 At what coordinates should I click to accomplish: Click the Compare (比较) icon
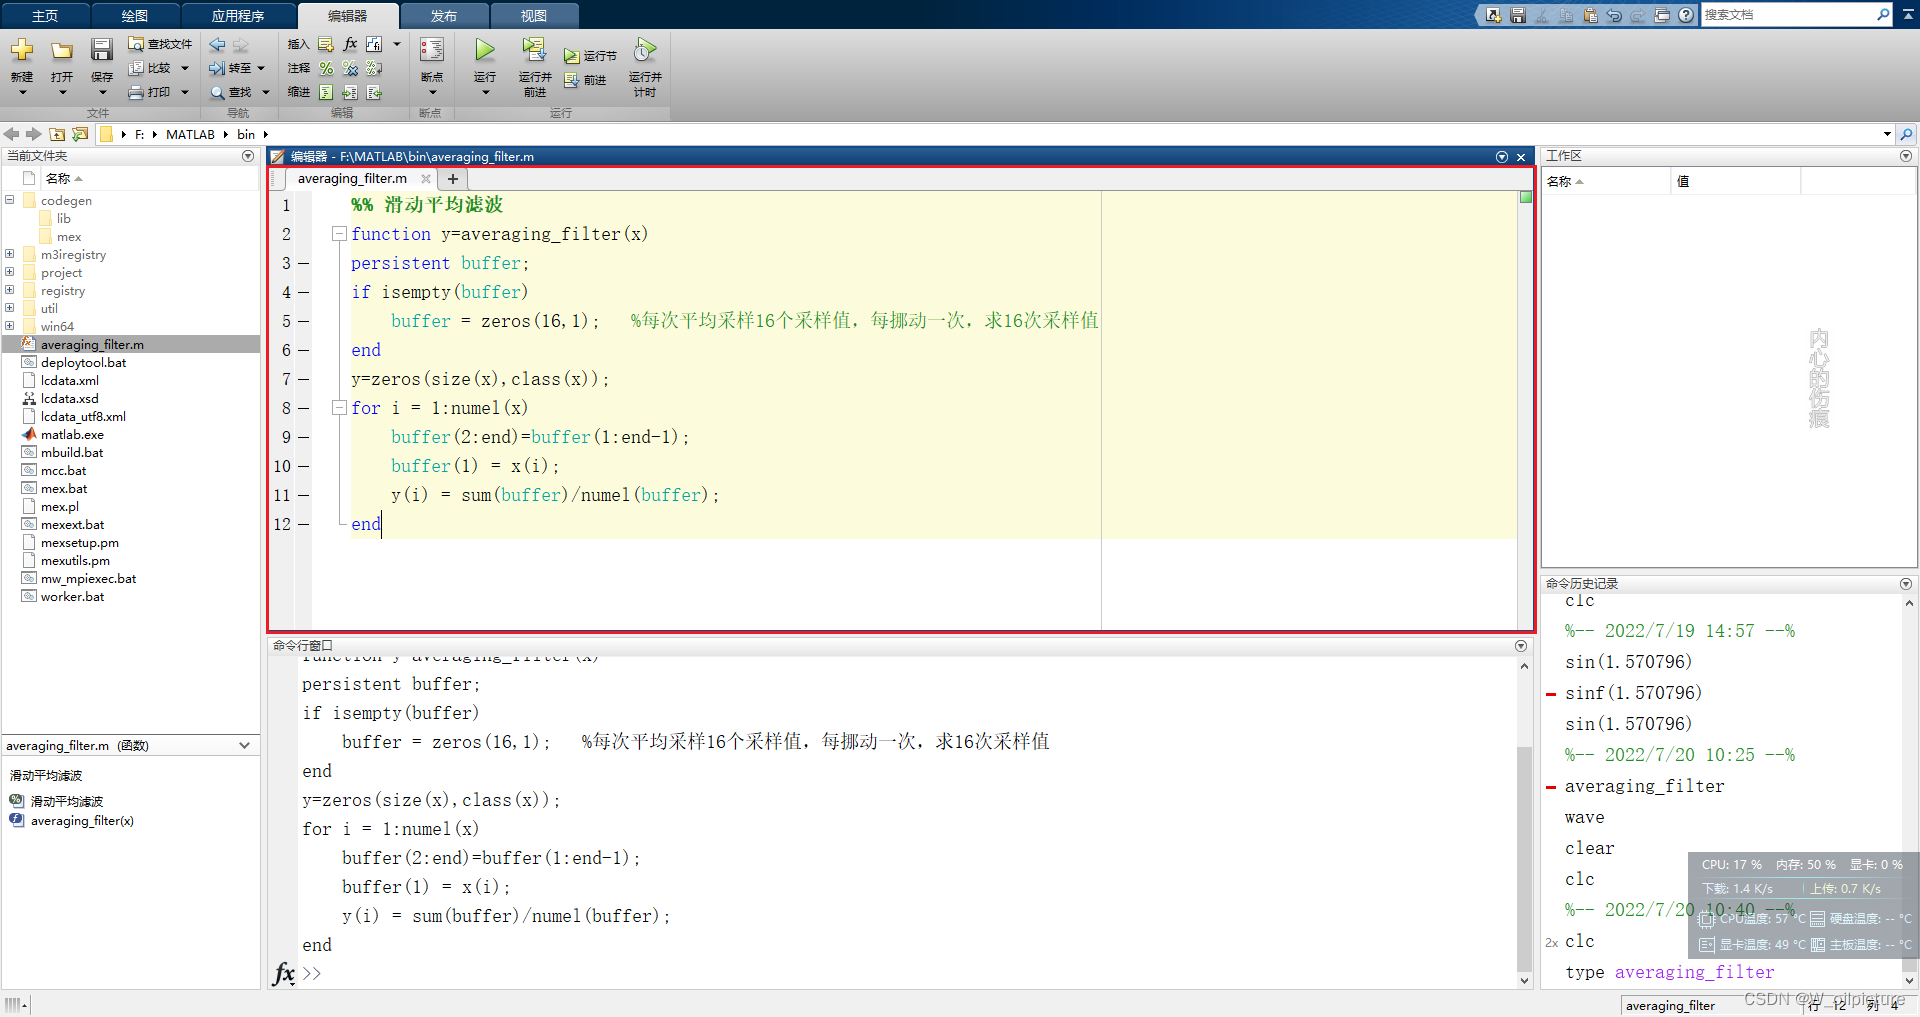[x=137, y=68]
